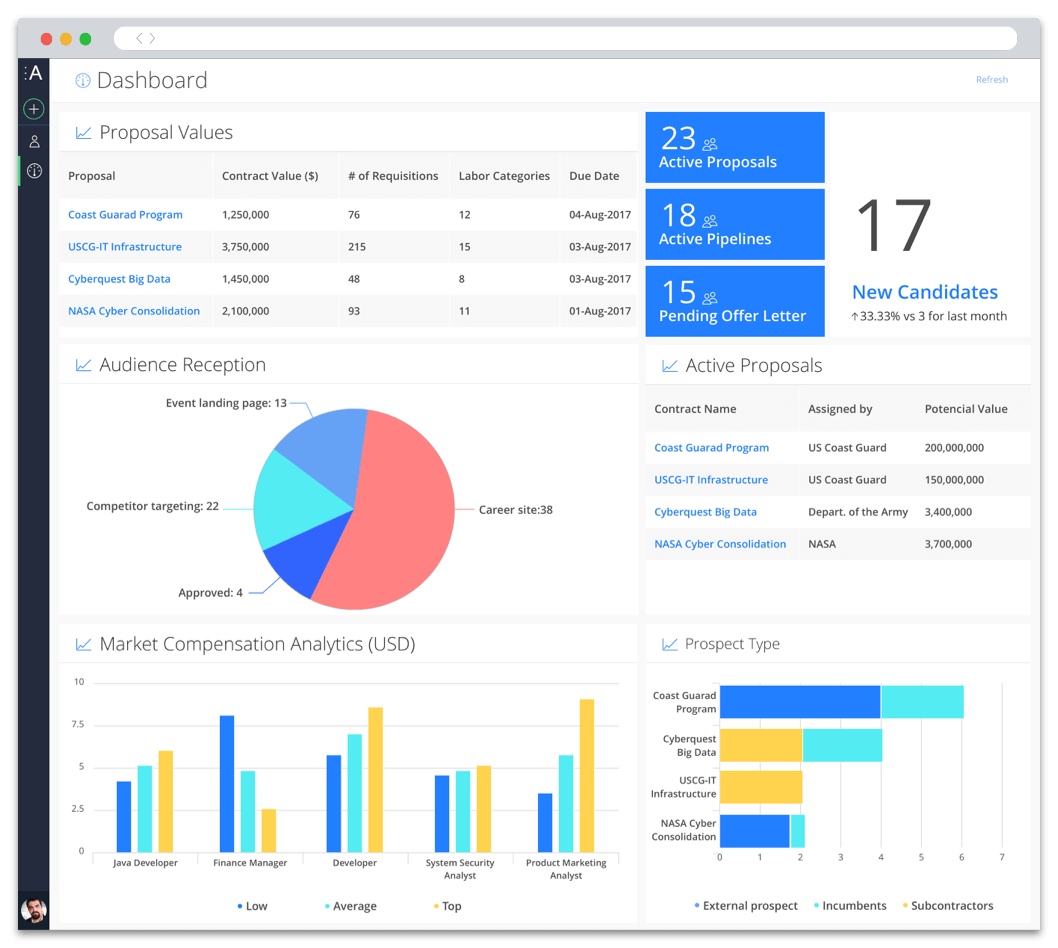The image size is (1058, 948).
Task: Sort by # of Requisitions column header
Action: coord(393,176)
